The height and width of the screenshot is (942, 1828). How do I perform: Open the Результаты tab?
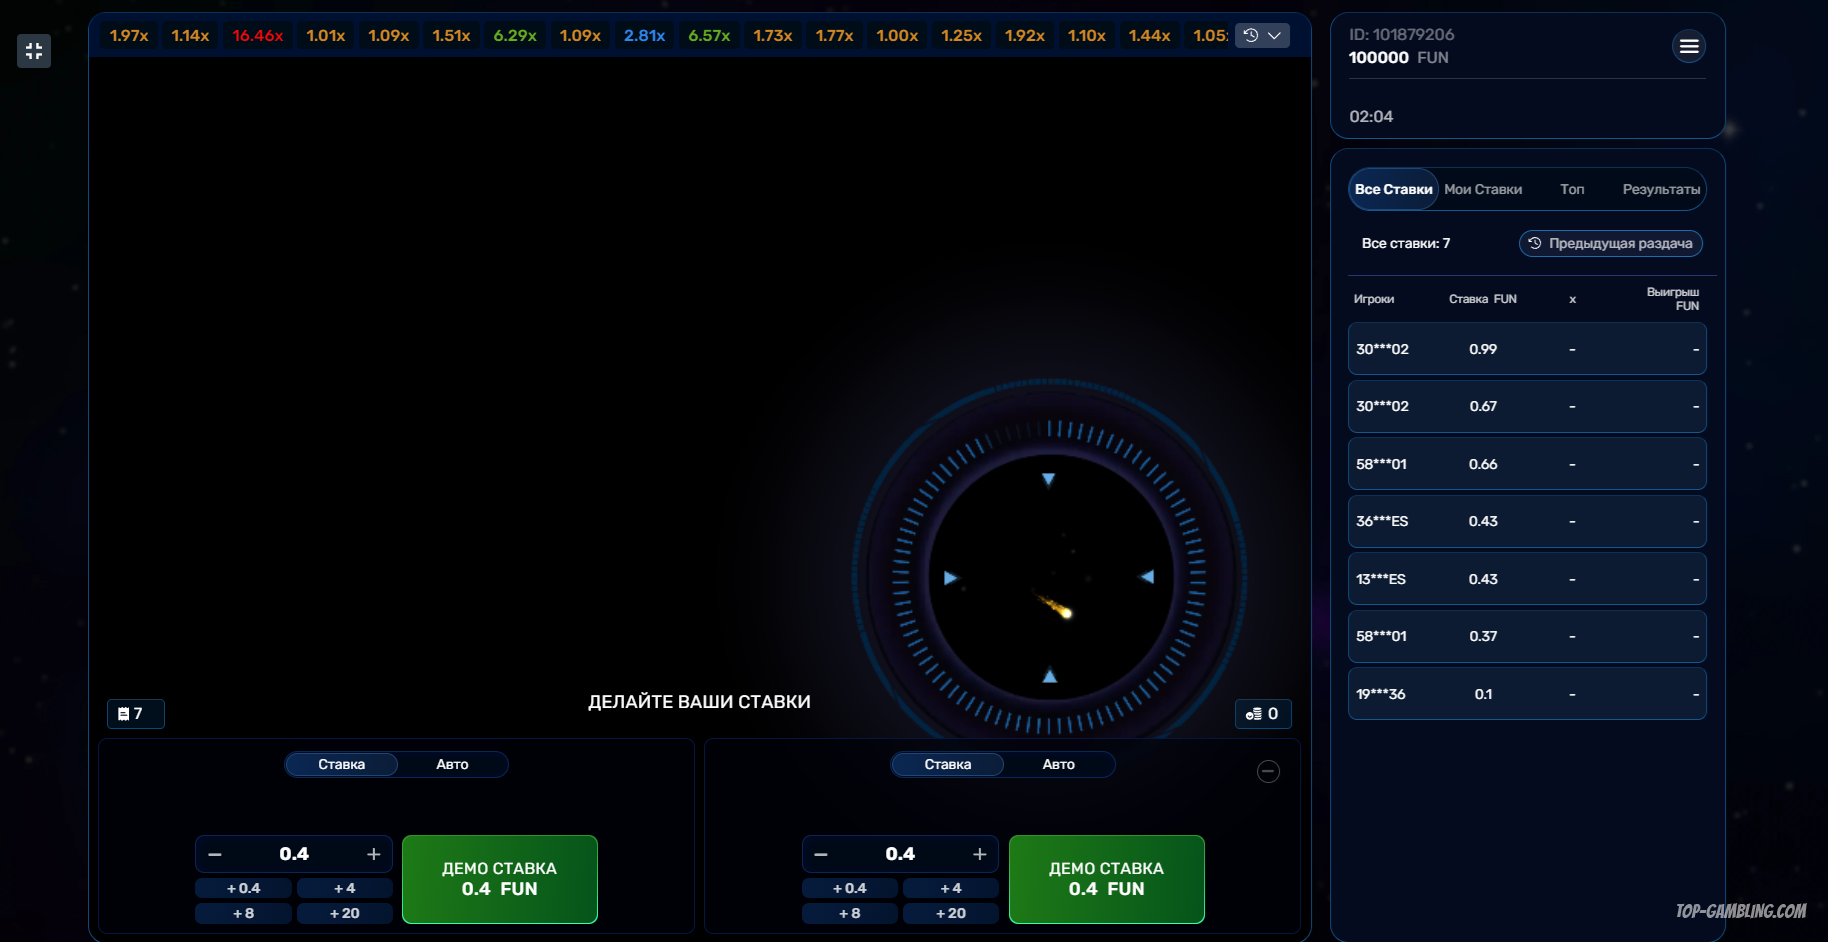click(x=1660, y=189)
